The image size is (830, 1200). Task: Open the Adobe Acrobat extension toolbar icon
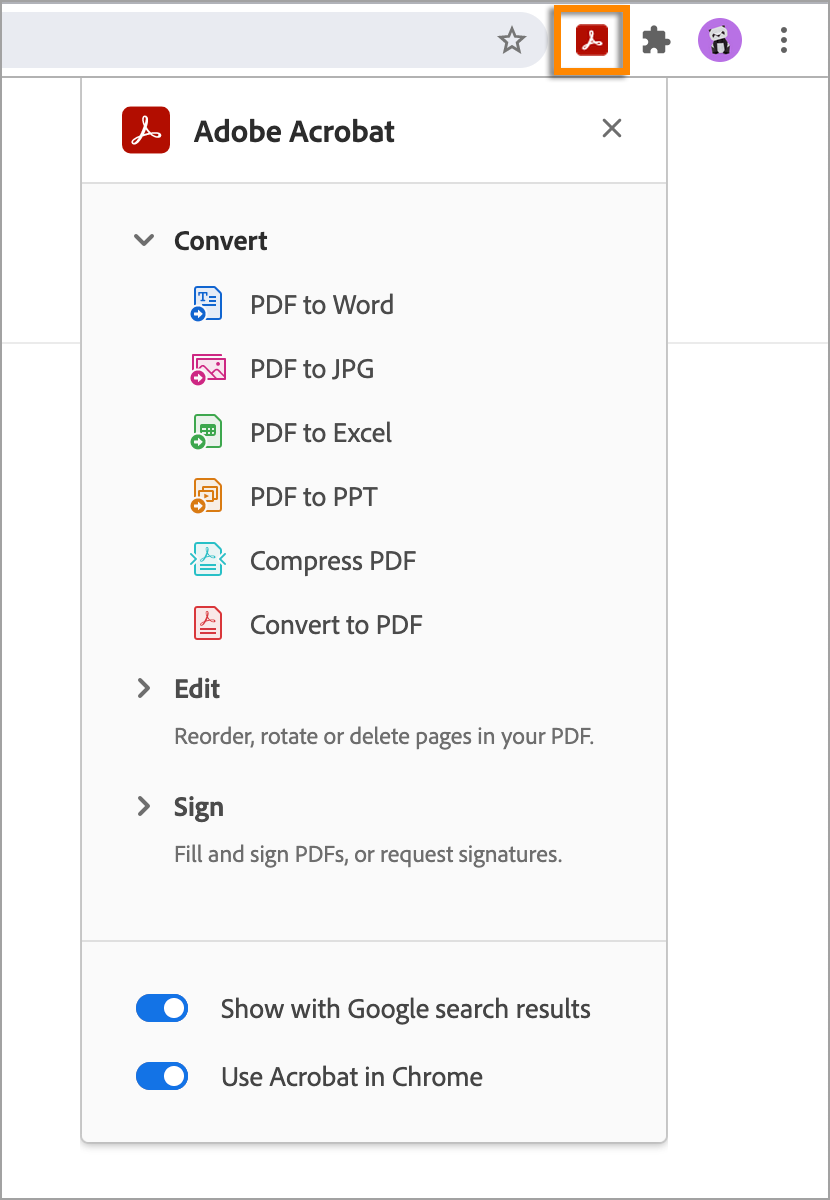pos(591,41)
